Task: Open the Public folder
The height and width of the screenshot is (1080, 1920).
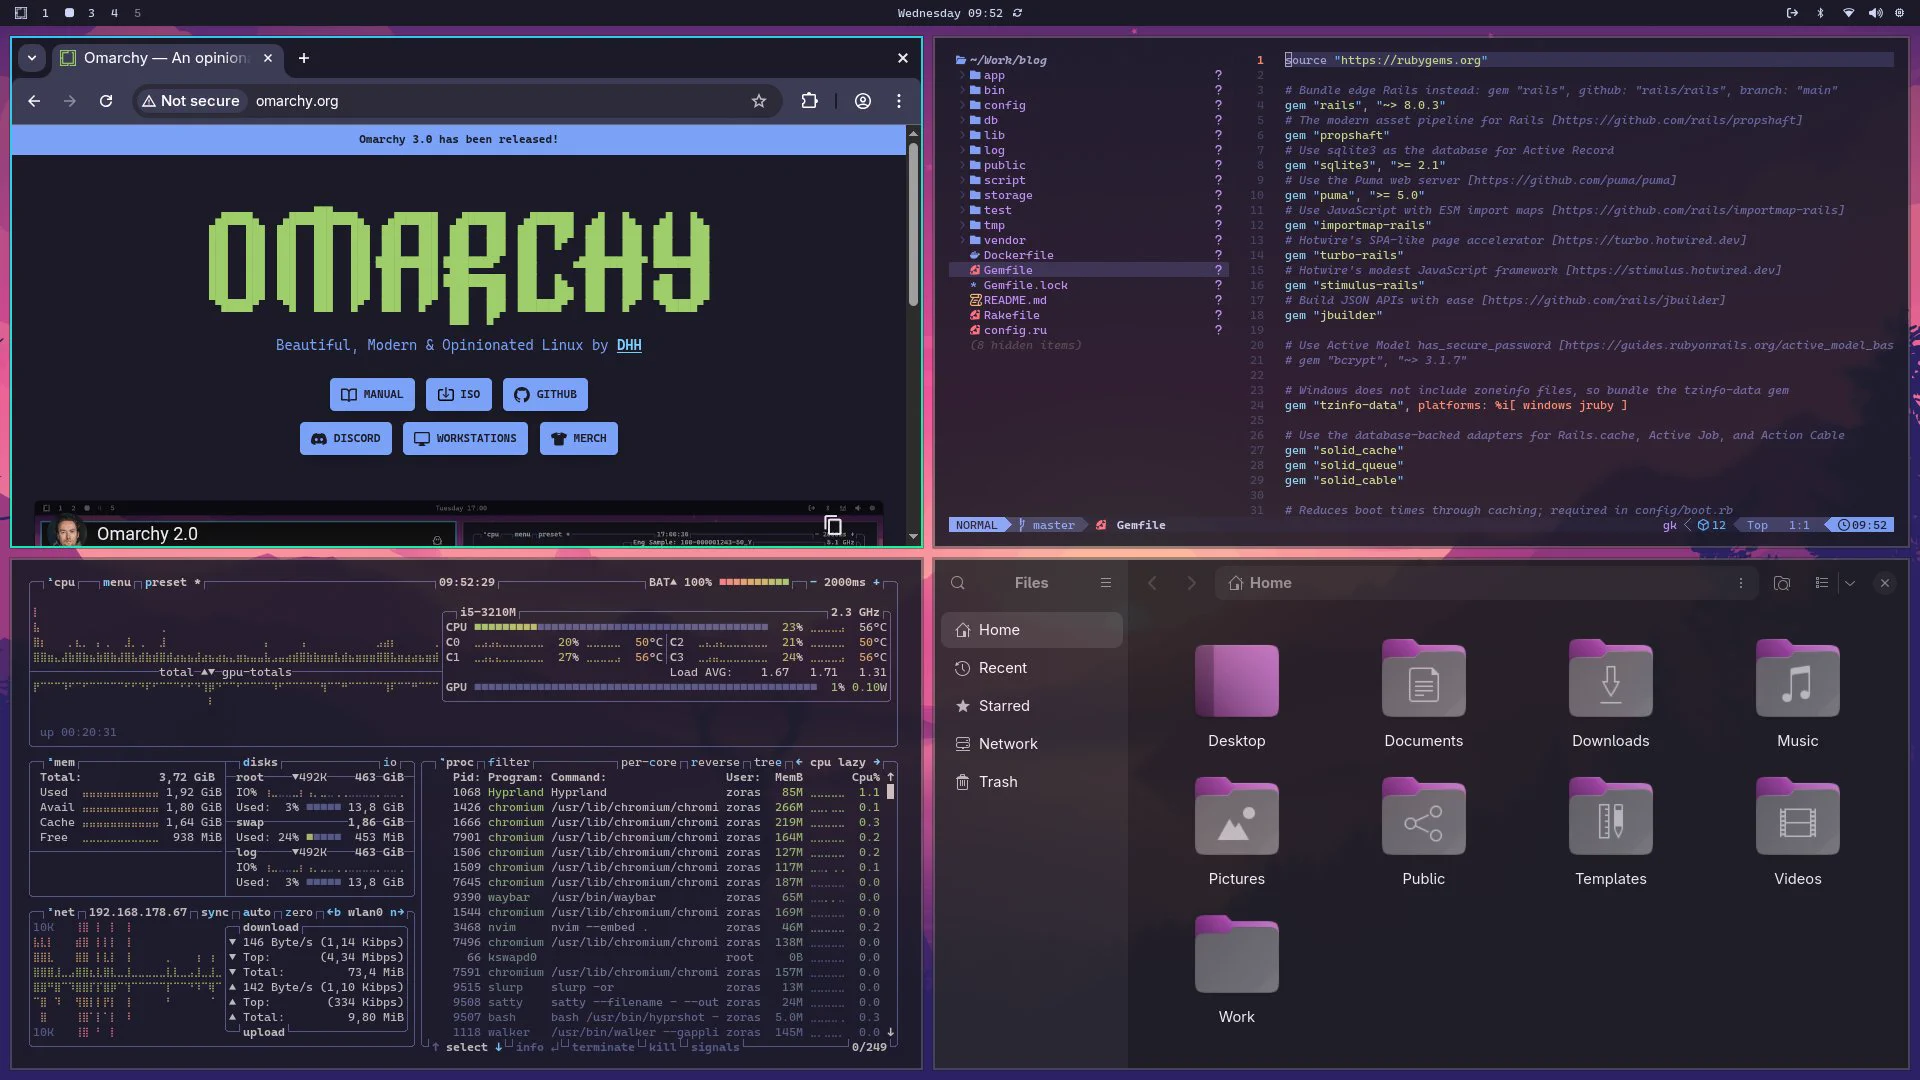Action: pos(1424,831)
